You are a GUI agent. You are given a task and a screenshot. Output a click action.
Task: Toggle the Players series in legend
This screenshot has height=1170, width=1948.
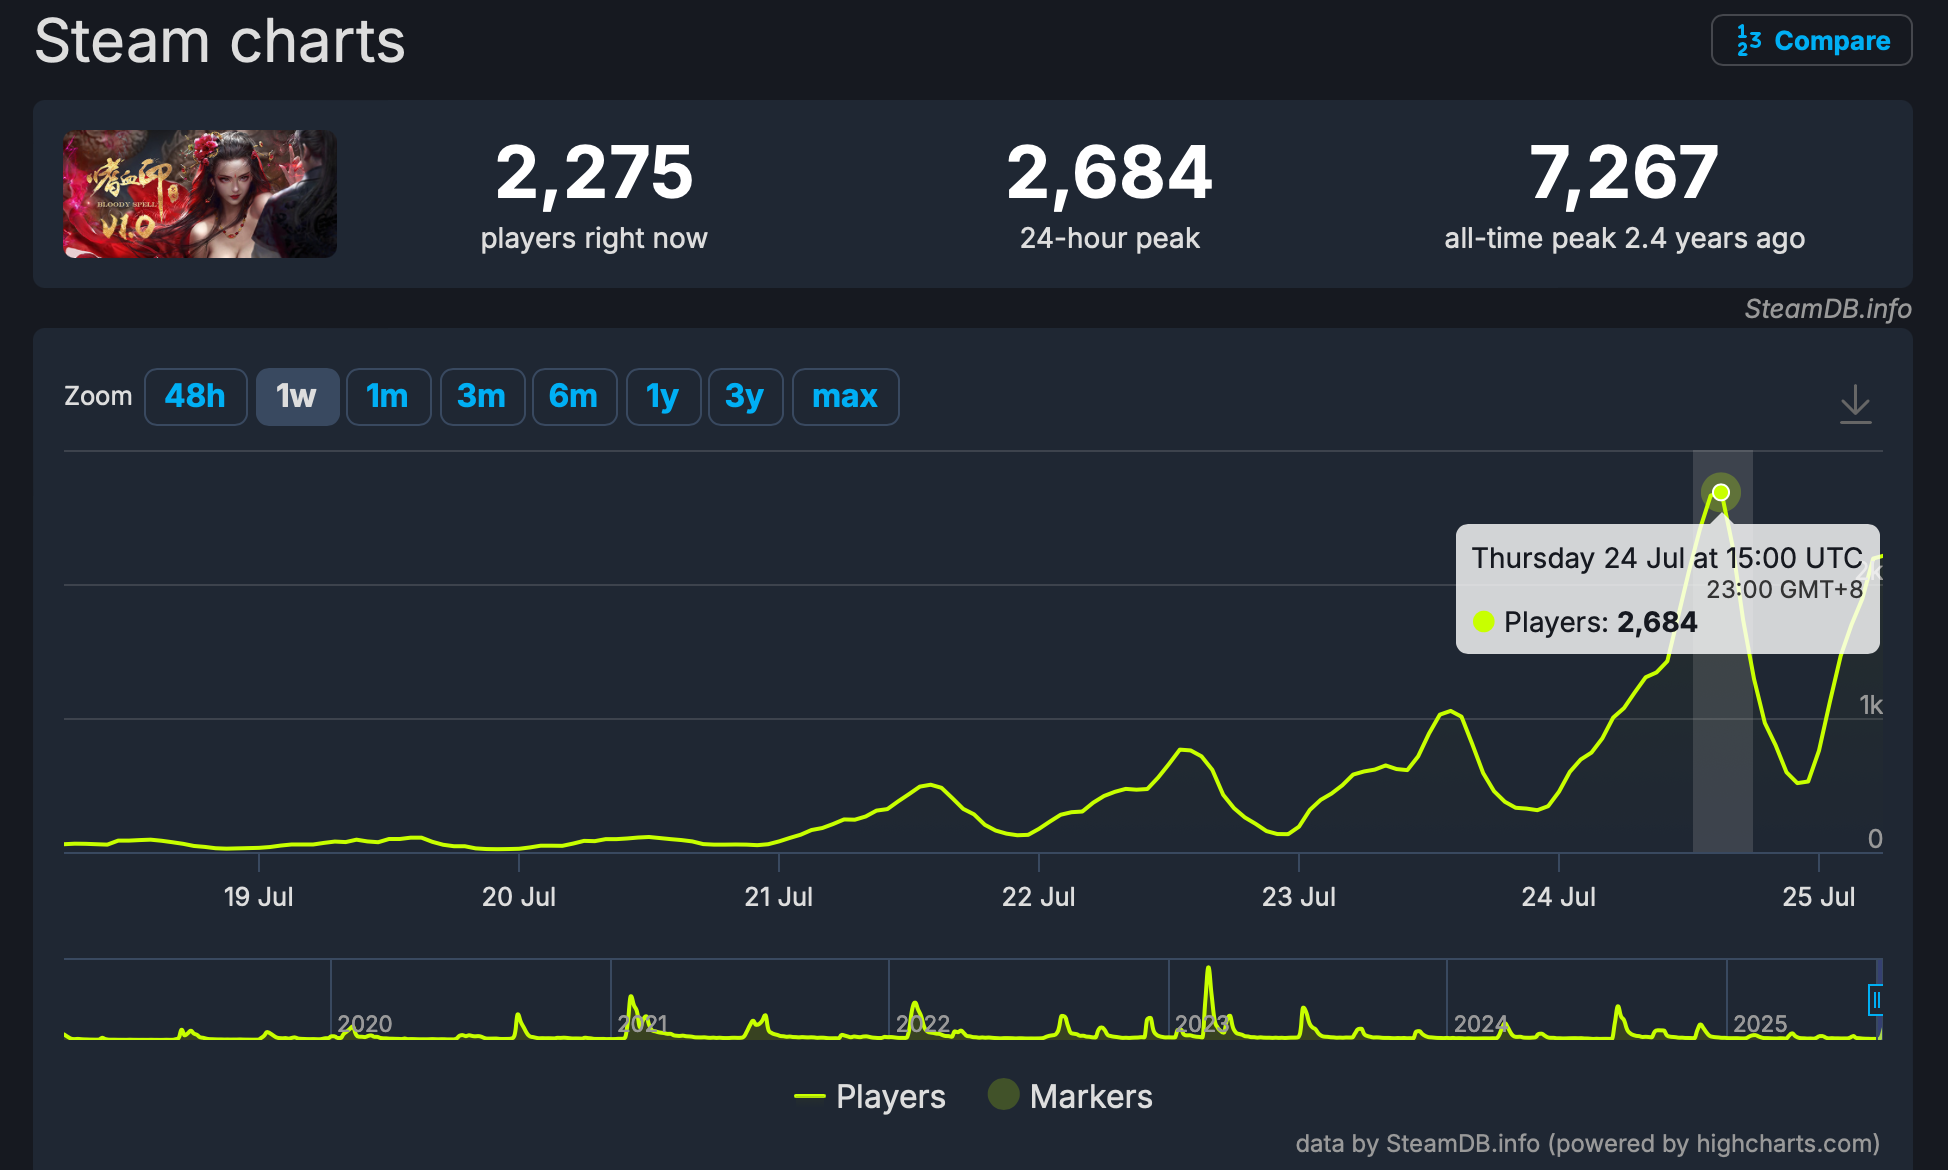point(869,1096)
